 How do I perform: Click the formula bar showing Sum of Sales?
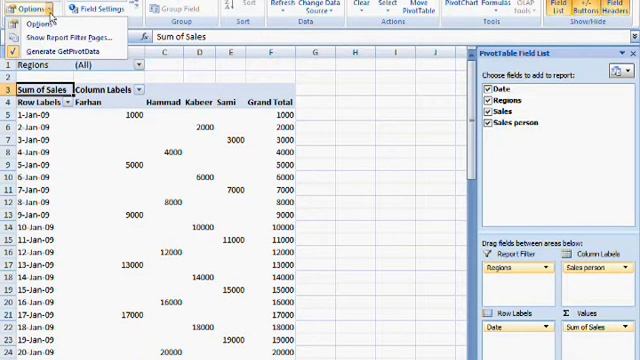pos(391,37)
